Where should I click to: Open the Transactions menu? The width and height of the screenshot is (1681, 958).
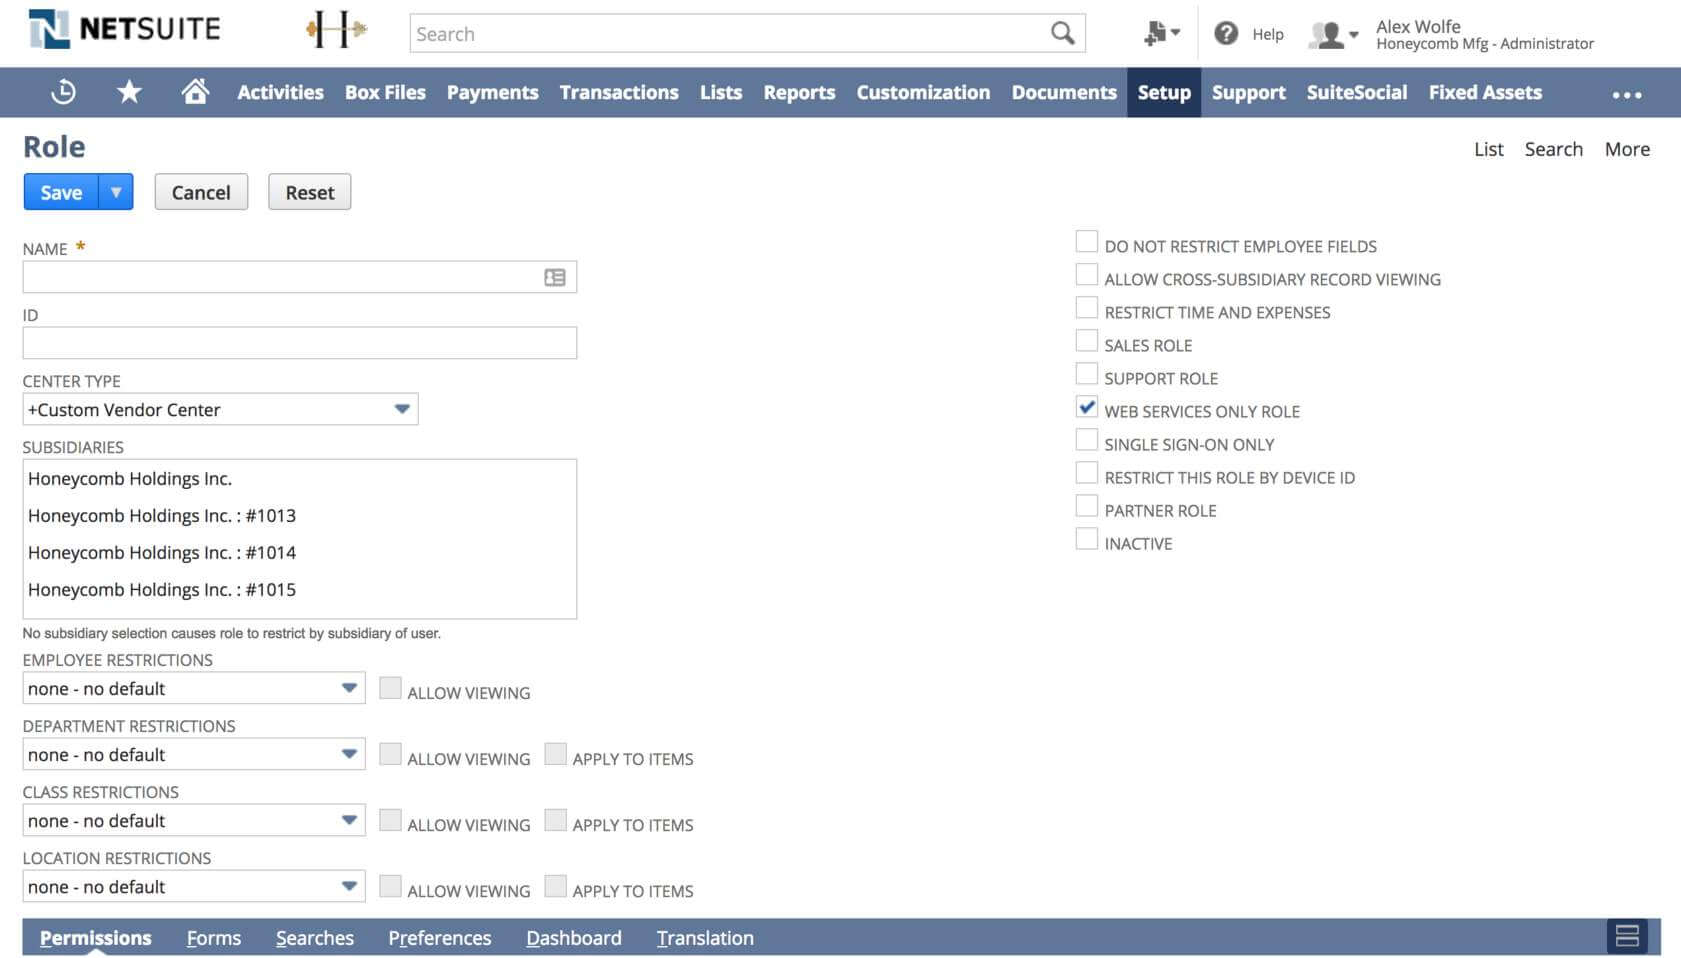618,92
